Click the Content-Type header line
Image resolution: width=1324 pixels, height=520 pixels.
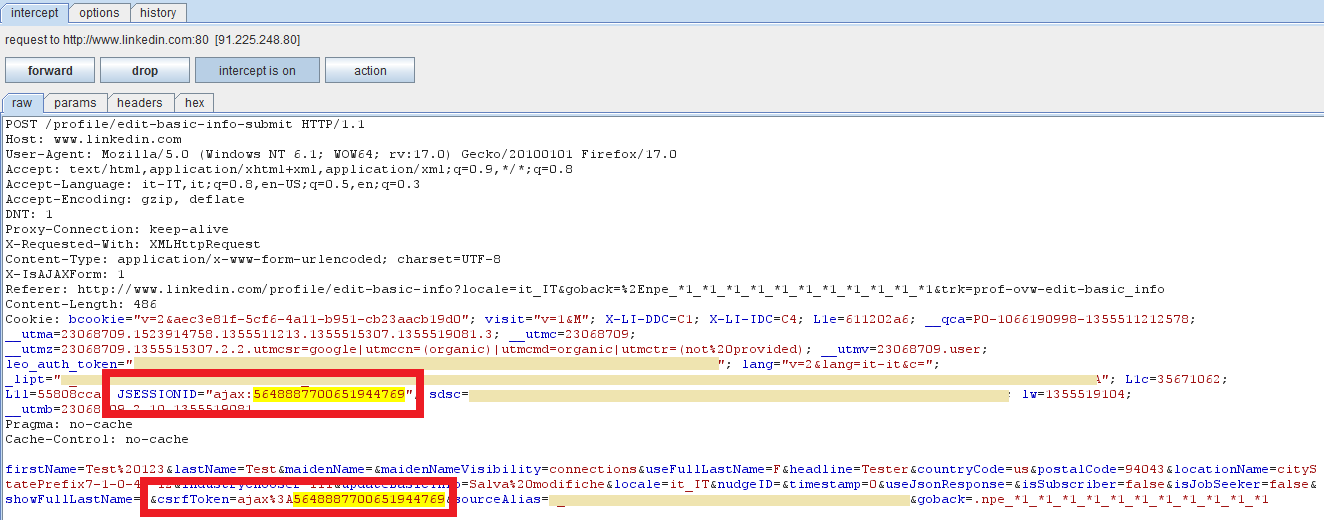pyautogui.click(x=253, y=259)
